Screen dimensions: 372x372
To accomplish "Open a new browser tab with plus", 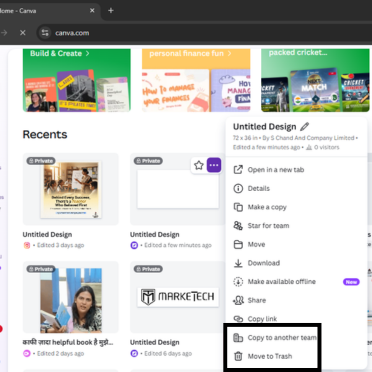I will [111, 11].
